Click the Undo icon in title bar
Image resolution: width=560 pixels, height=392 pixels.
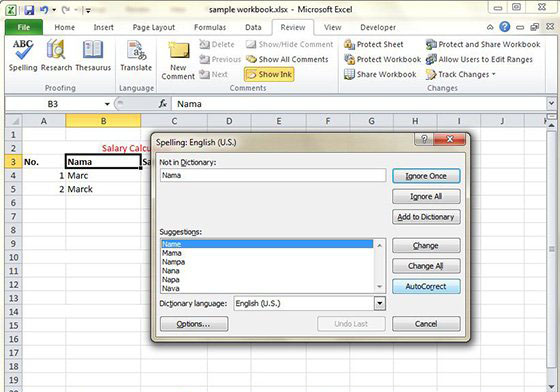tap(44, 10)
